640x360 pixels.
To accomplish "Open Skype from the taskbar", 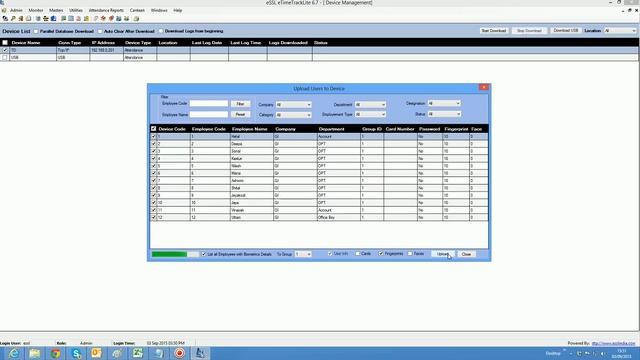I will click(x=76, y=353).
